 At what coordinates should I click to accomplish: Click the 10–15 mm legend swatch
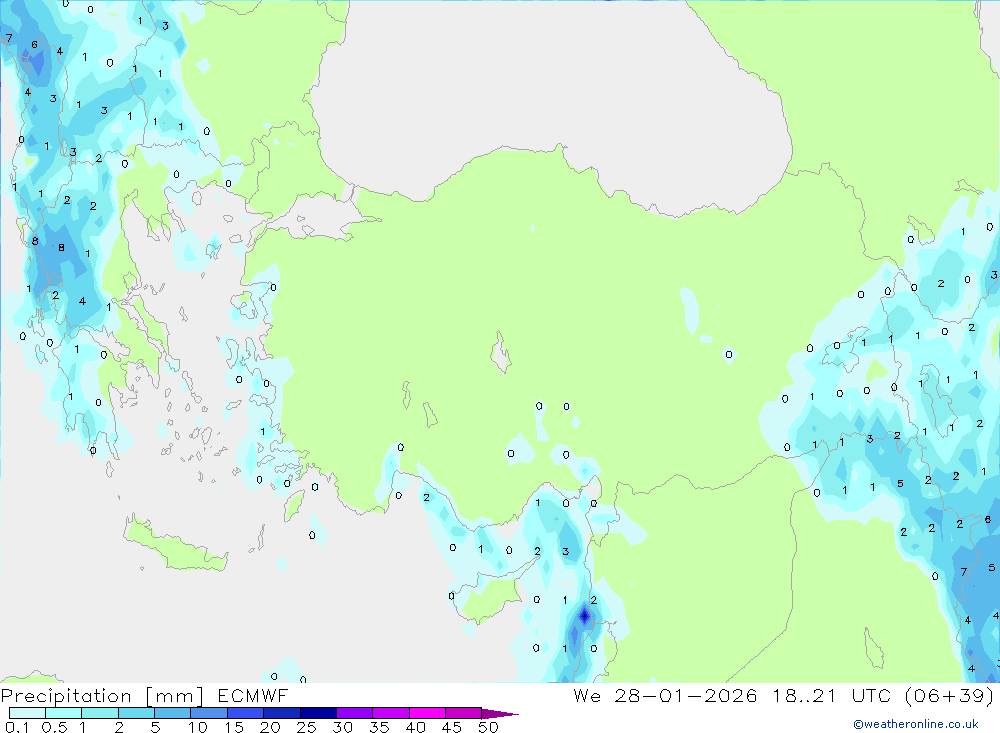pyautogui.click(x=209, y=713)
